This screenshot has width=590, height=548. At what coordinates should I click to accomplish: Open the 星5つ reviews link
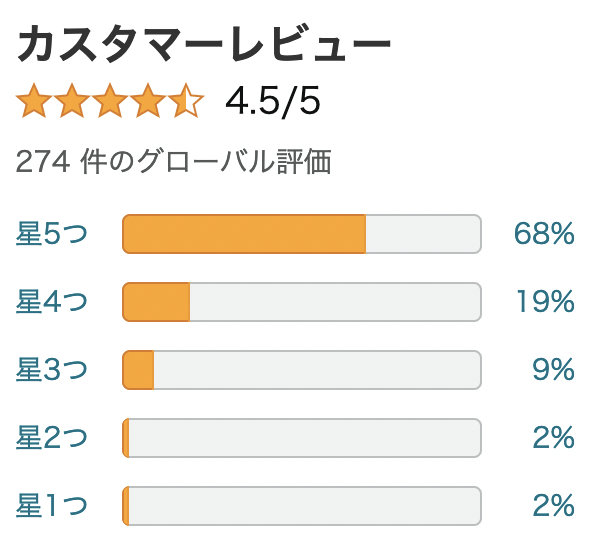51,234
